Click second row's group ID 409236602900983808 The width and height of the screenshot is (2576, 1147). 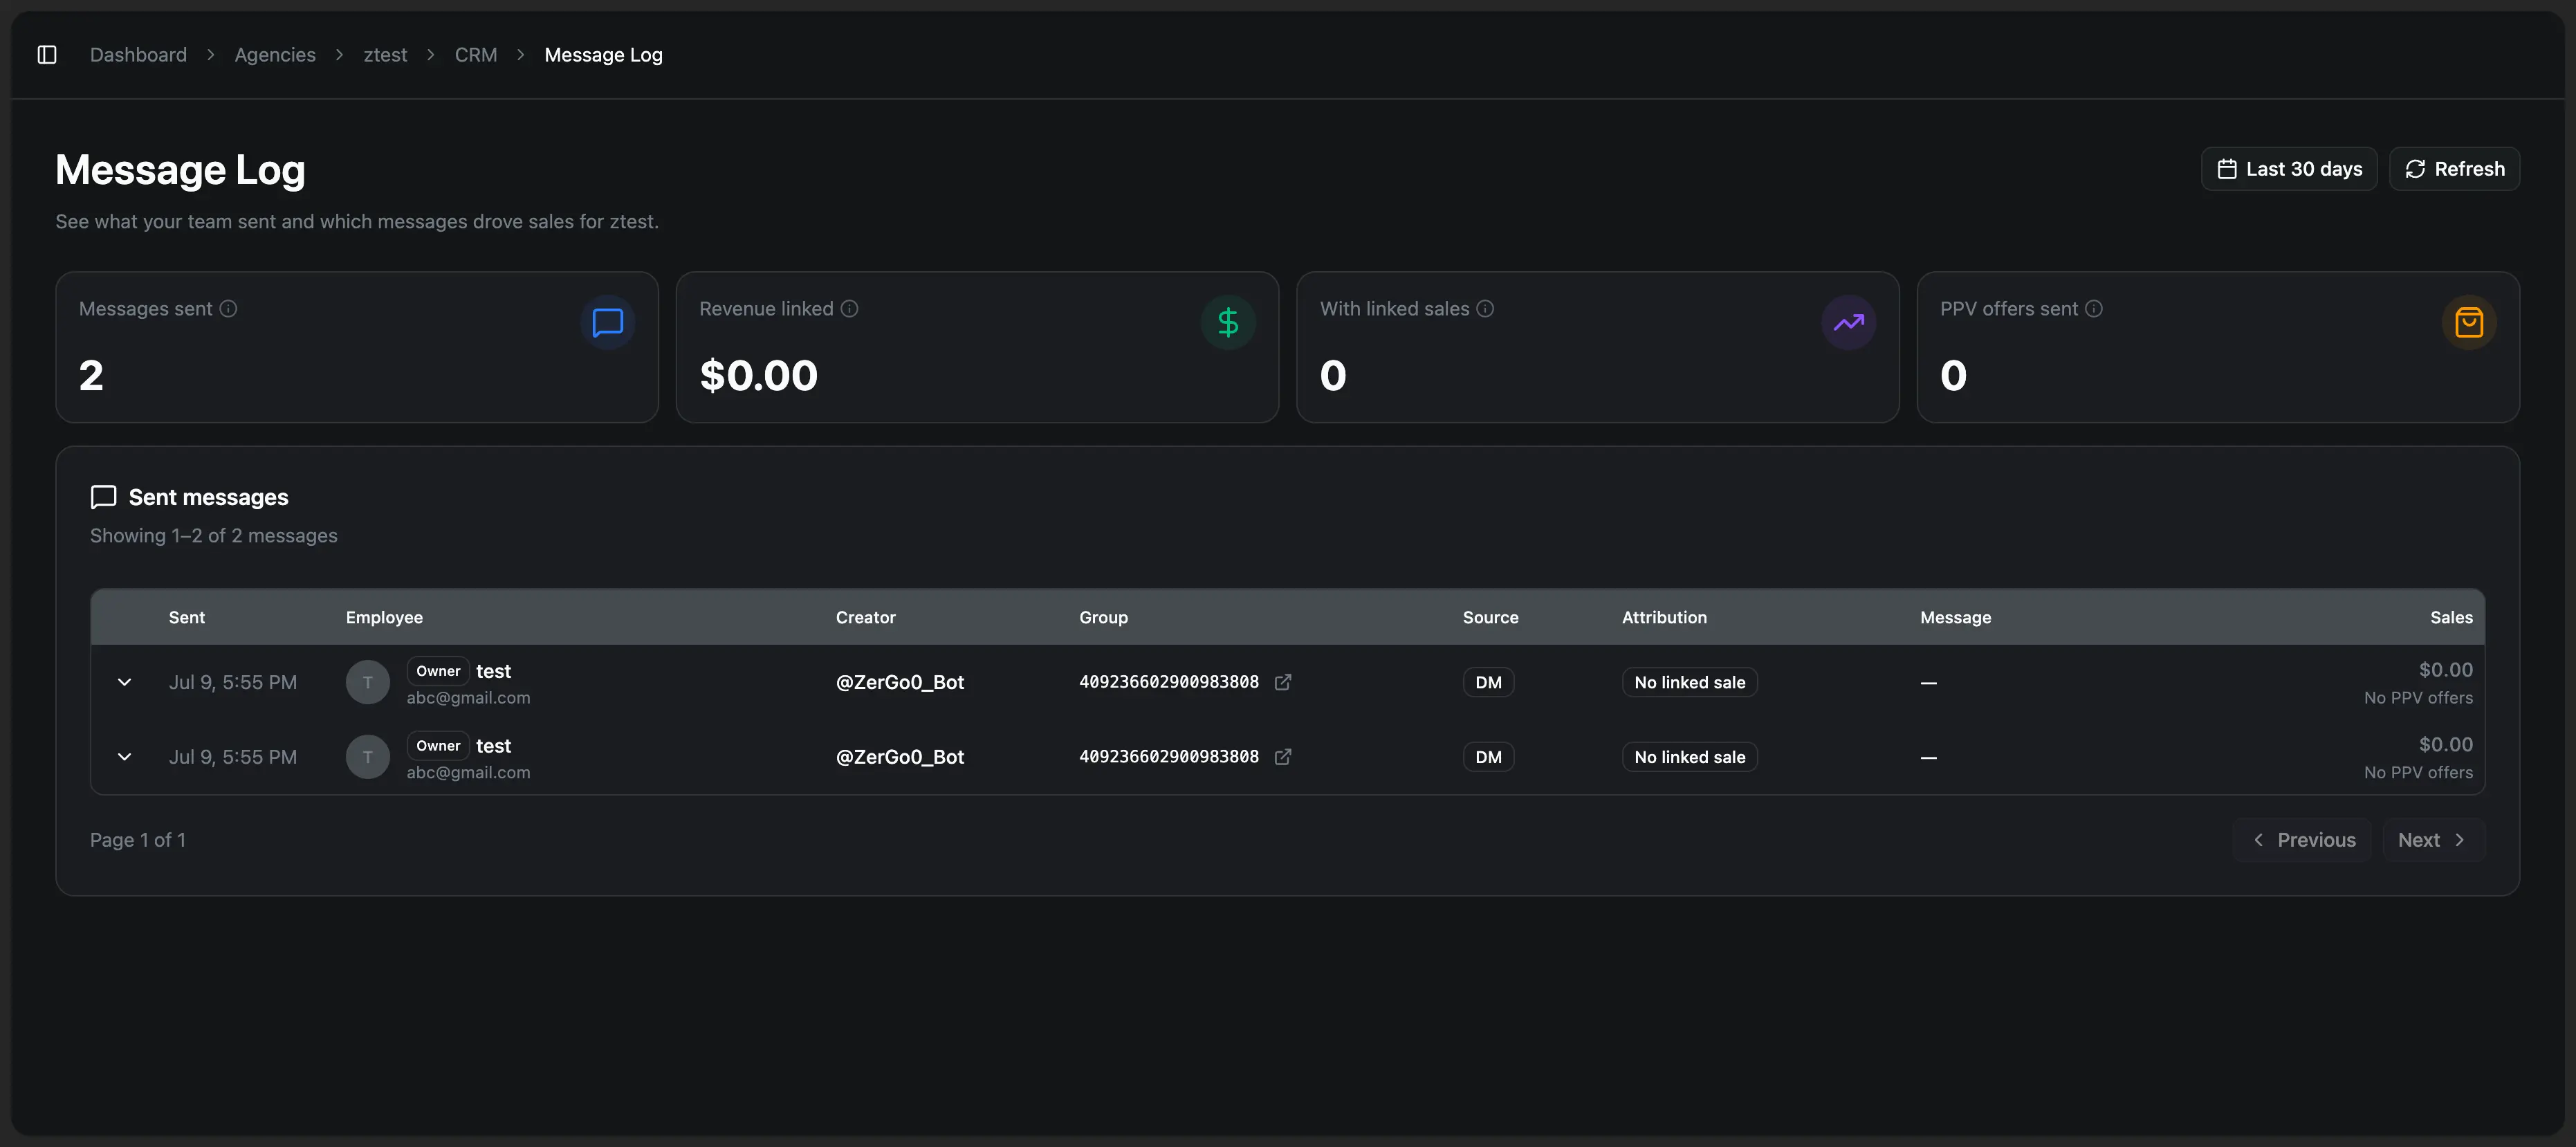[1169, 757]
